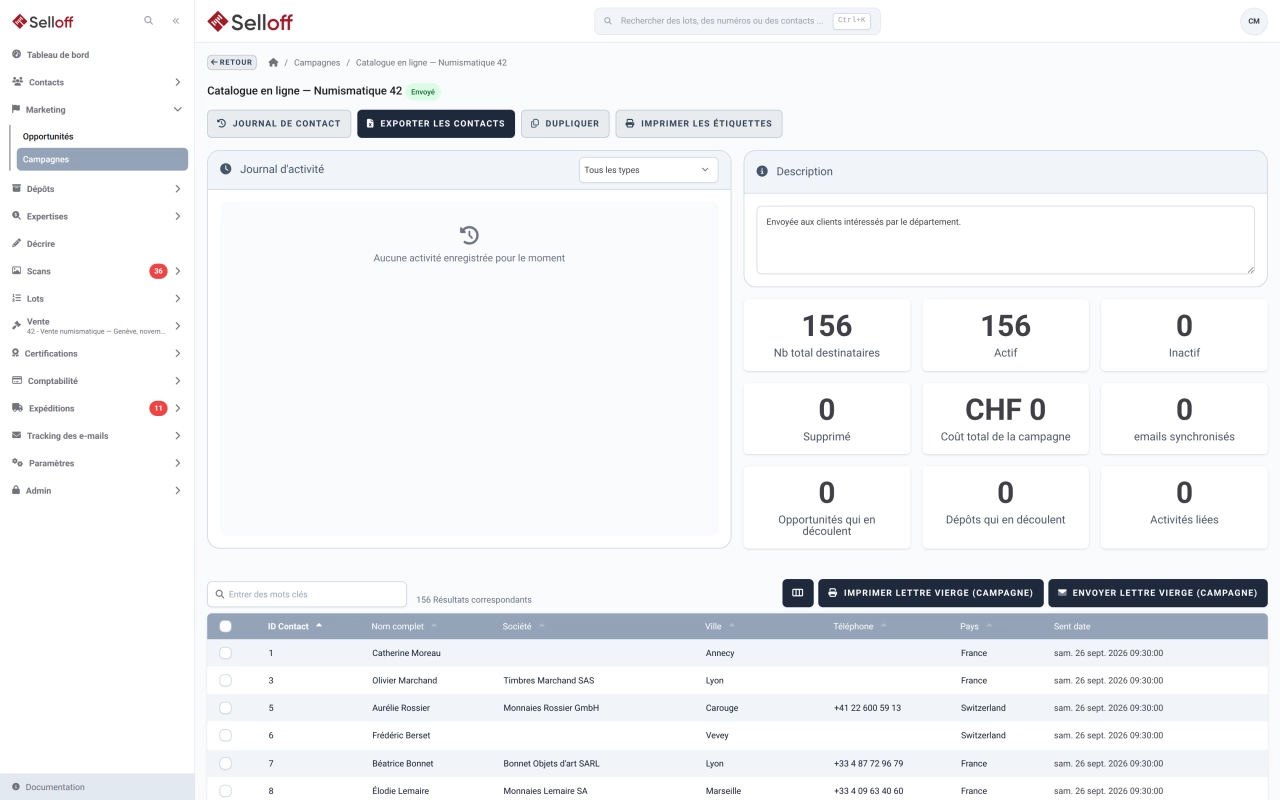
Task: Click the Selloff logo in top header
Action: pyautogui.click(x=250, y=21)
